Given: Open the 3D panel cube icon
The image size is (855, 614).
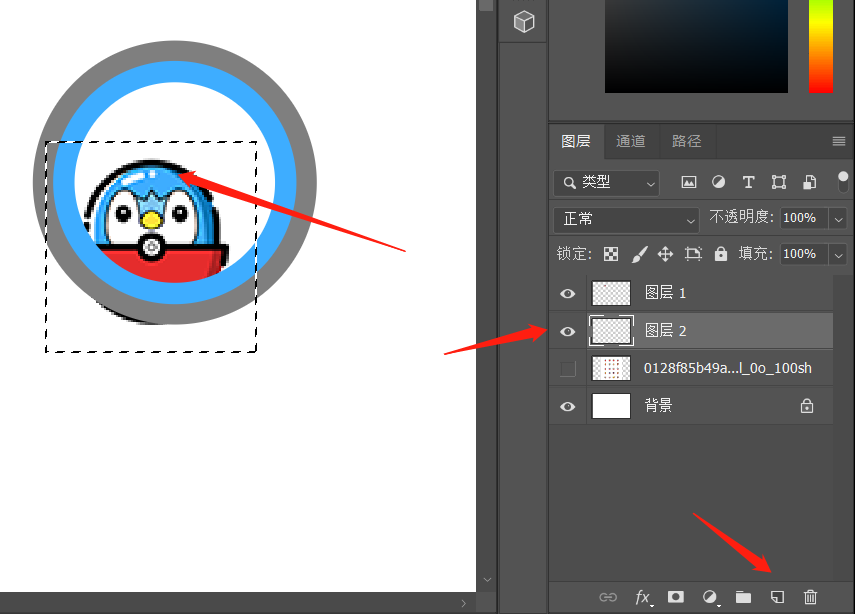Looking at the screenshot, I should coord(523,22).
